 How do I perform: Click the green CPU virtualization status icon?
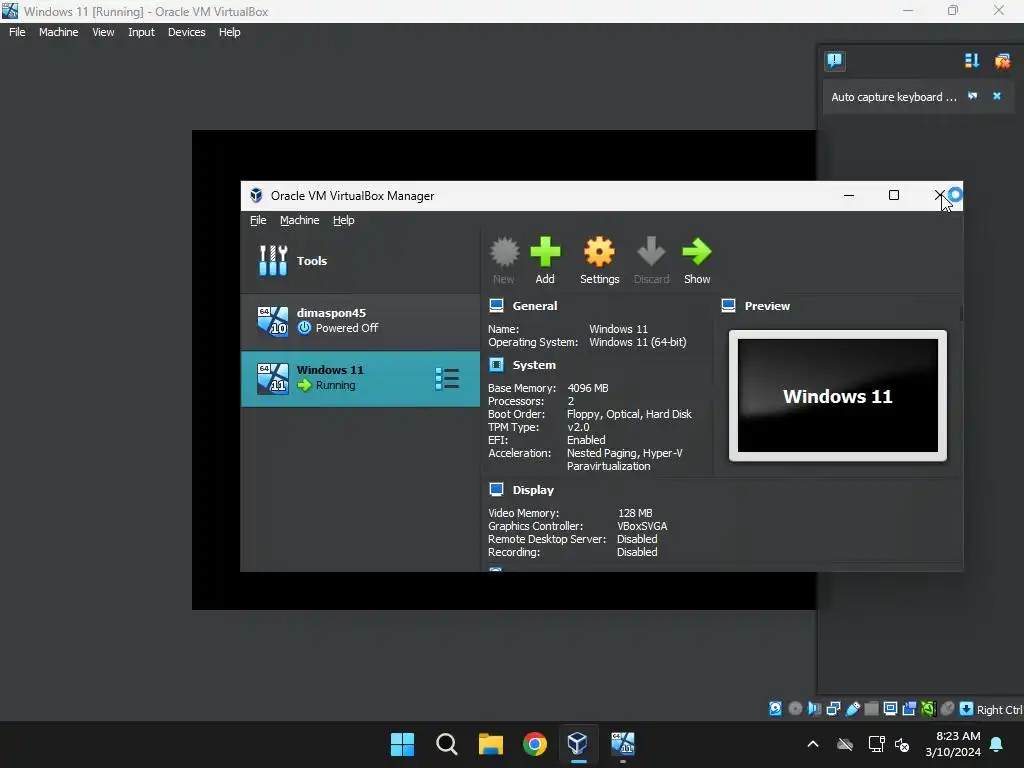click(928, 709)
